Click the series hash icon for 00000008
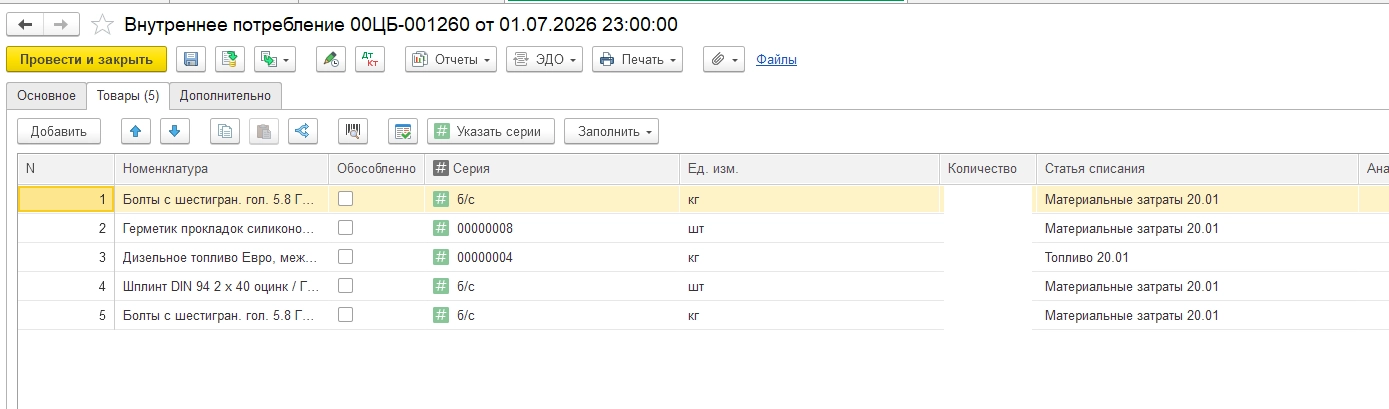This screenshot has height=409, width=1389. (x=441, y=228)
